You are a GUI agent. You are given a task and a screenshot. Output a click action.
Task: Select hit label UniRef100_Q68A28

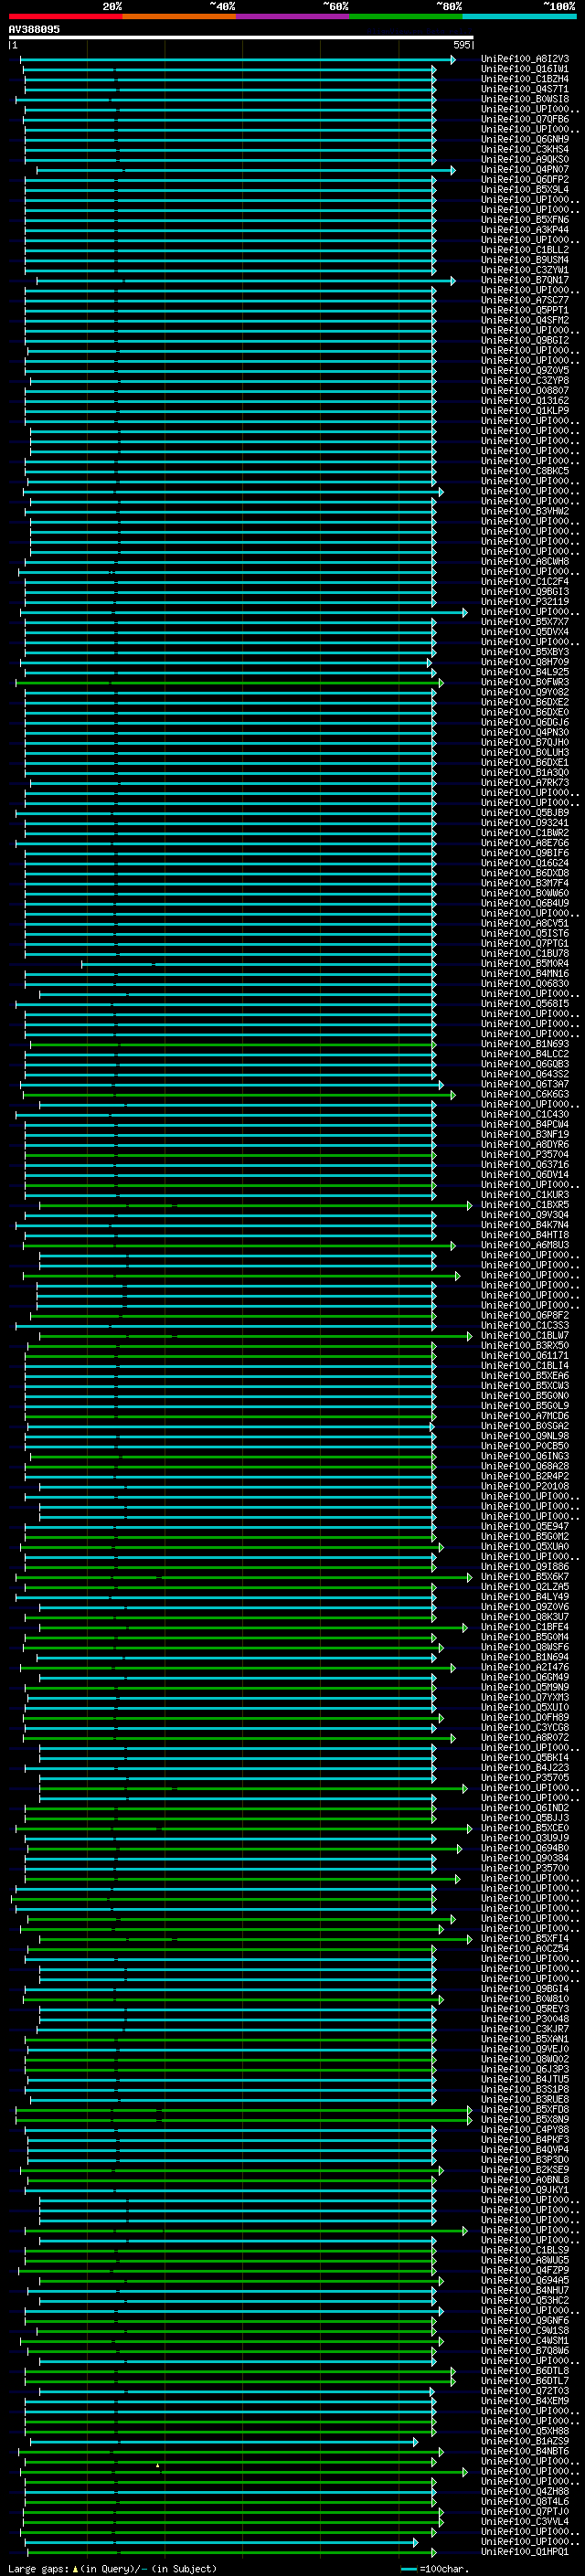pos(525,1466)
